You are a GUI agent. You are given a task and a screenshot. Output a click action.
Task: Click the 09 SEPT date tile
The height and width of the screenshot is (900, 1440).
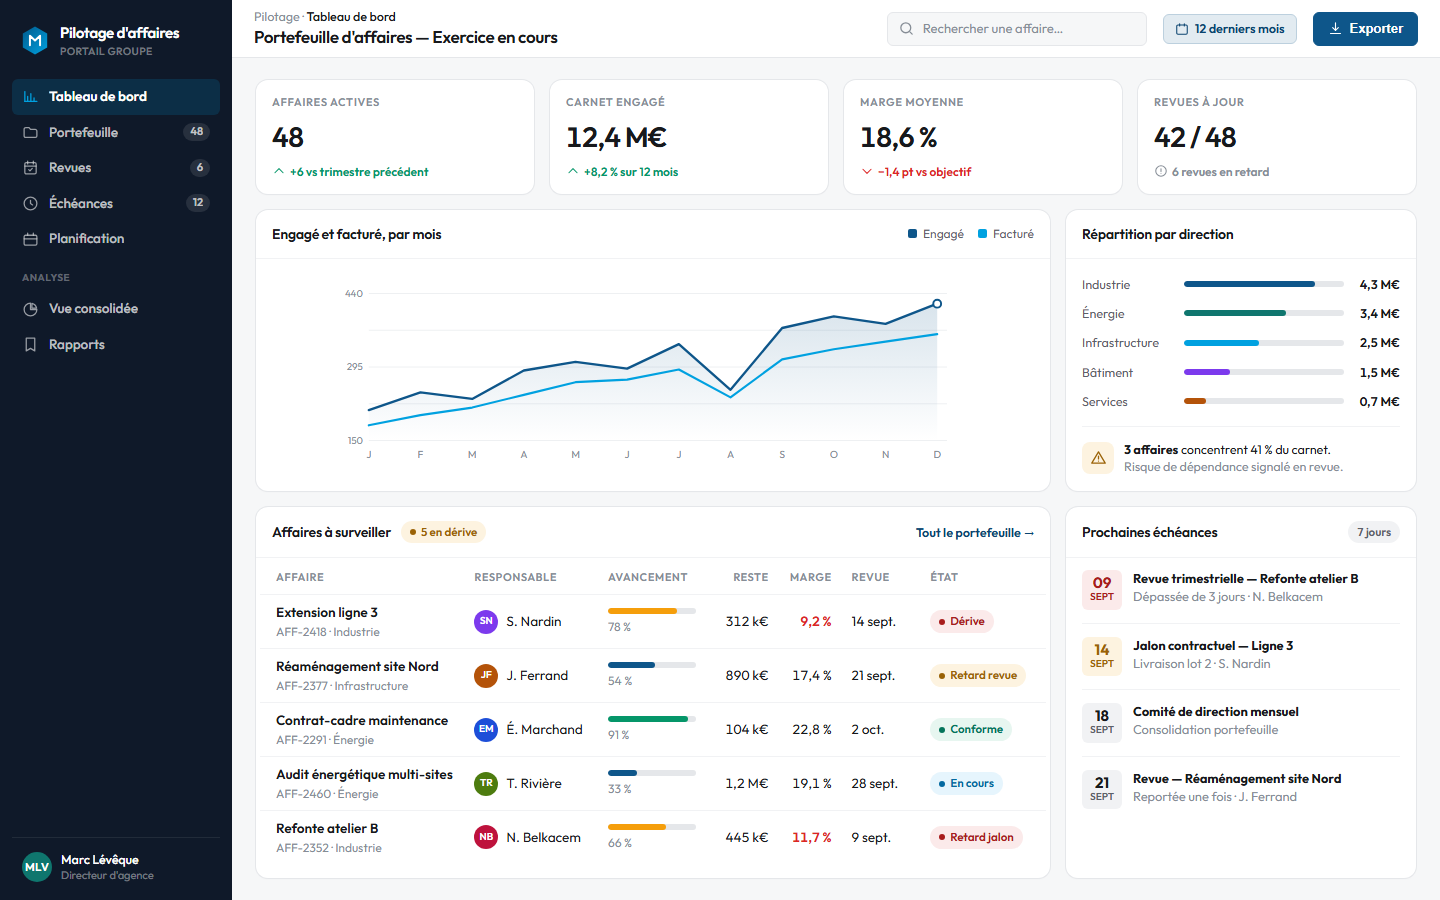(1102, 589)
